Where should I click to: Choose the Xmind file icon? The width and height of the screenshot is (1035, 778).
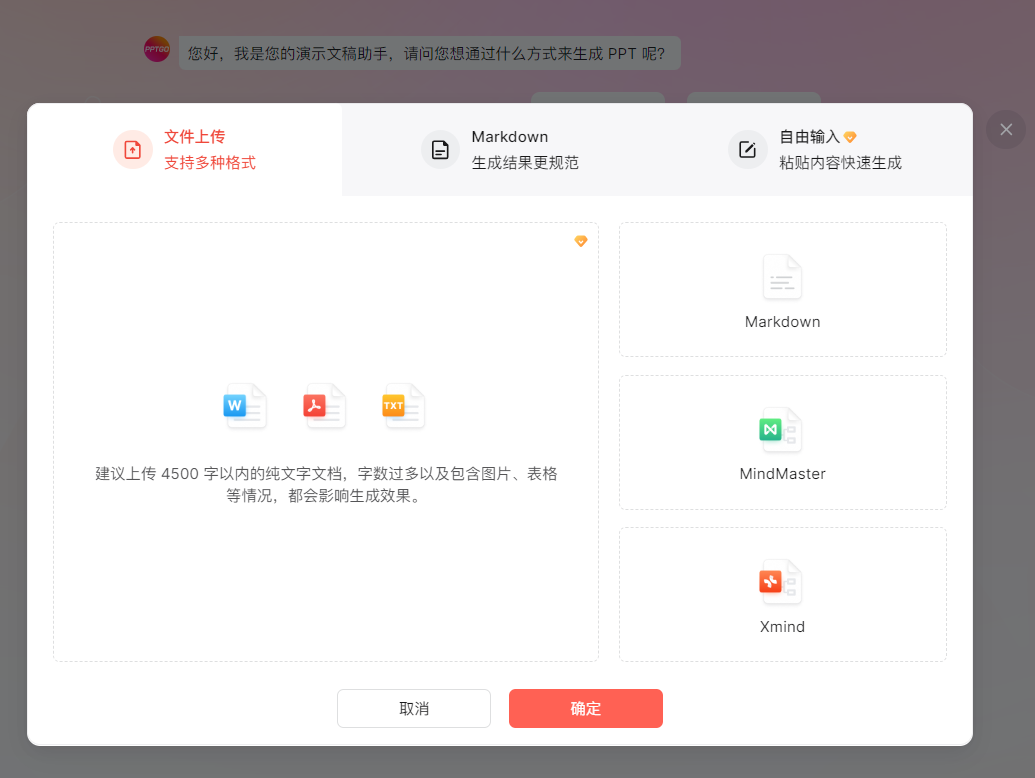pos(781,582)
